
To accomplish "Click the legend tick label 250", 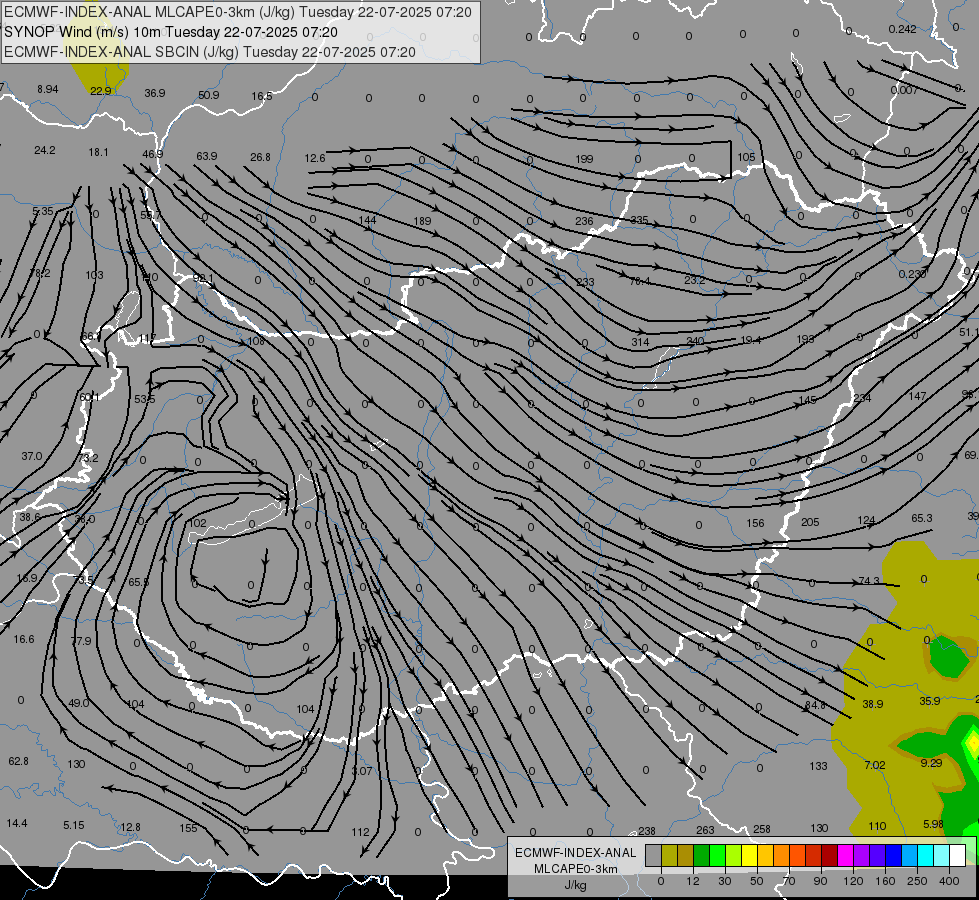I will click(x=917, y=881).
